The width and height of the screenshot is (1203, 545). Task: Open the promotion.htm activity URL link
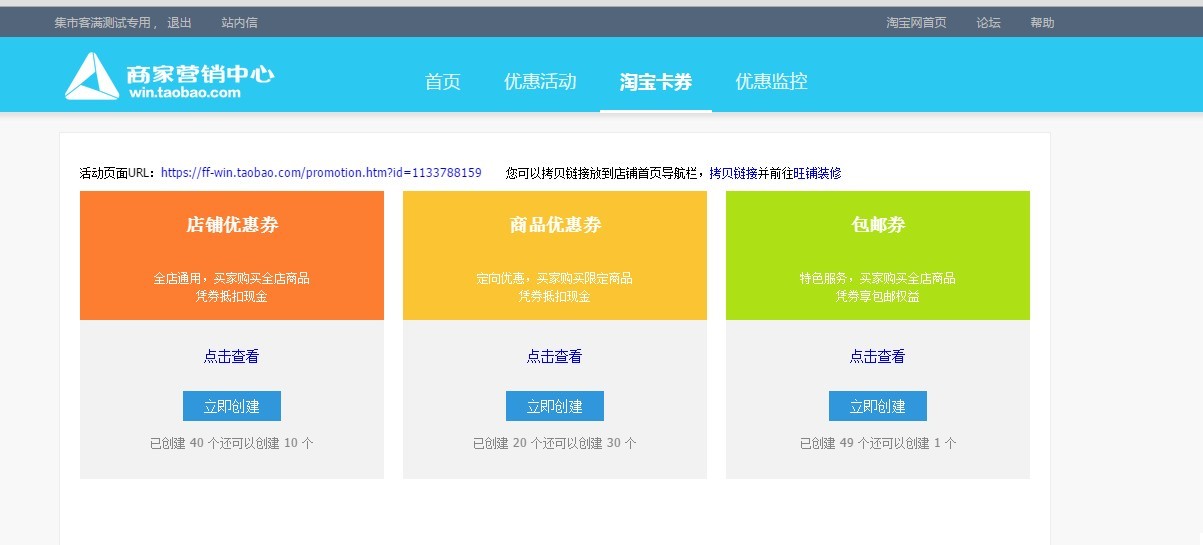click(321, 173)
